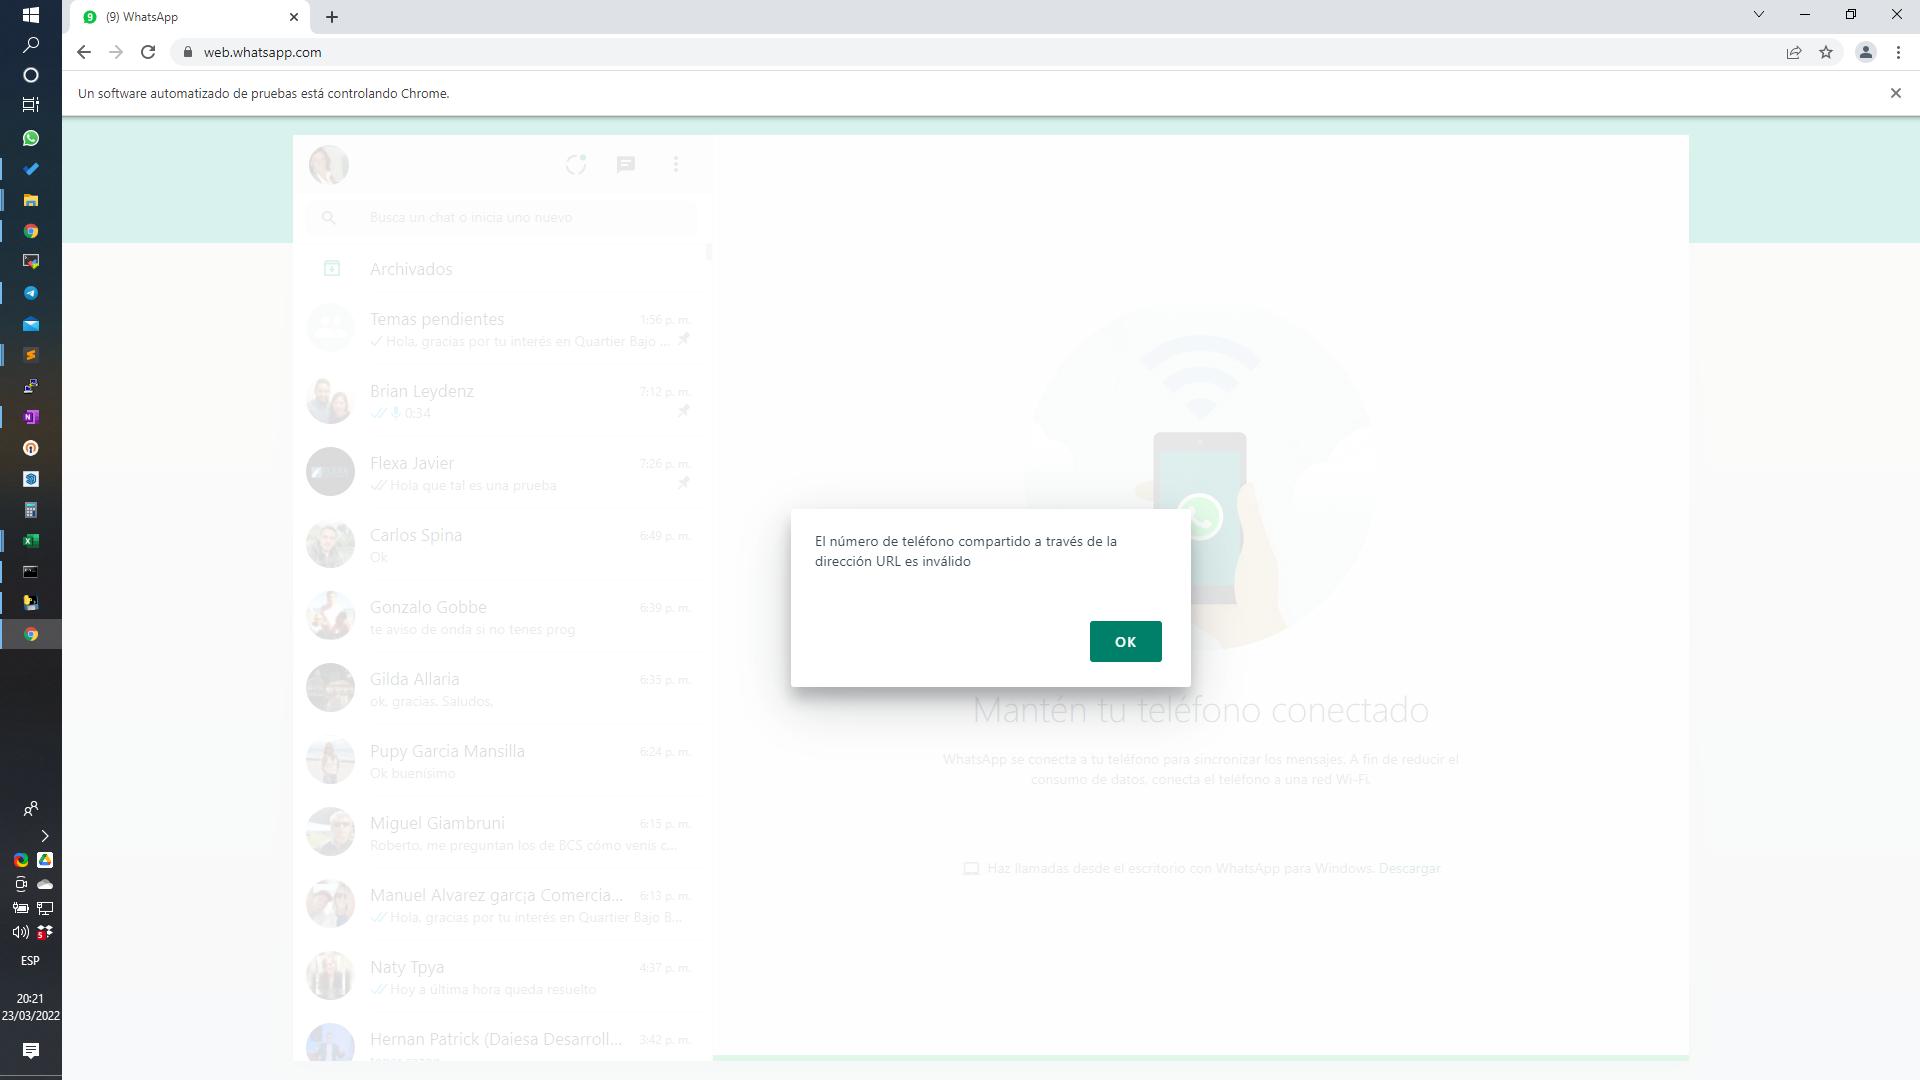Go back in Chrome

tap(84, 52)
